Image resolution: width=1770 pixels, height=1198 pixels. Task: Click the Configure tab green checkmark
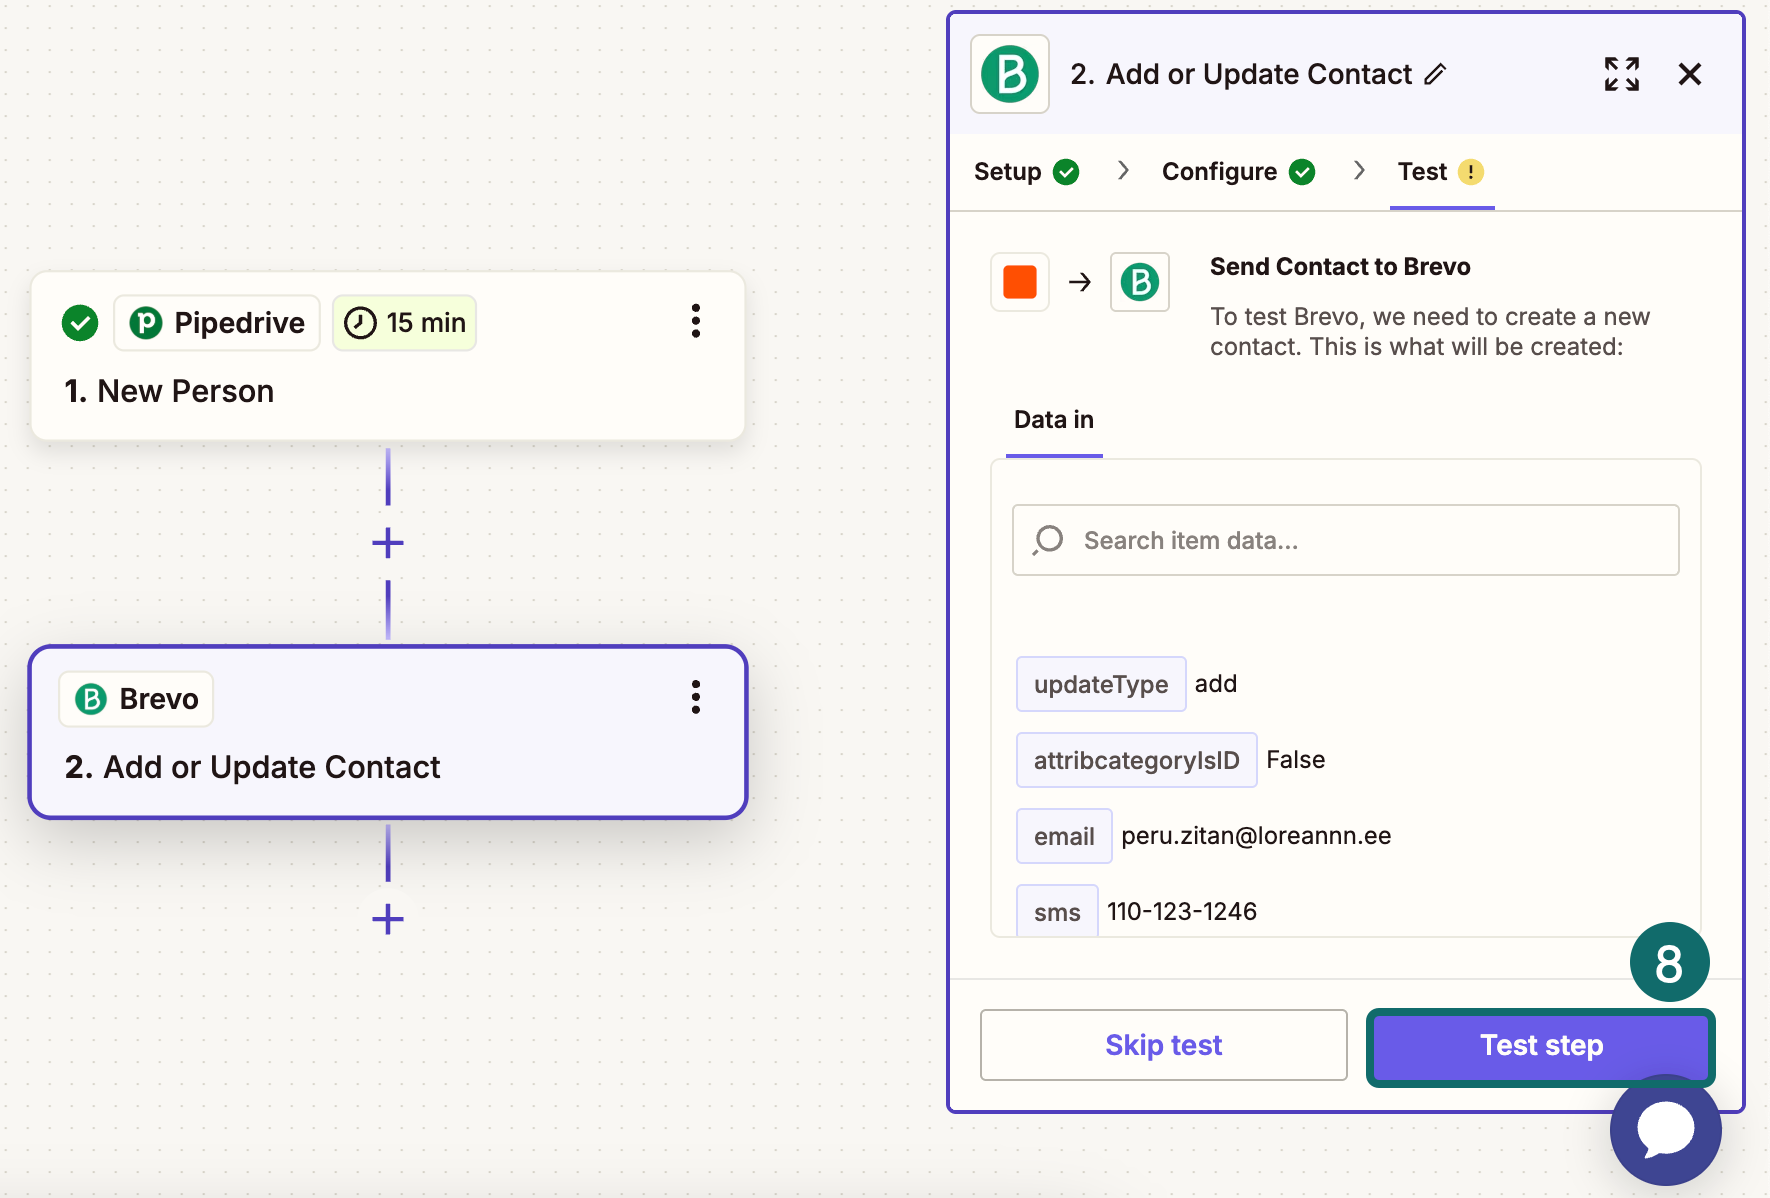pyautogui.click(x=1302, y=172)
